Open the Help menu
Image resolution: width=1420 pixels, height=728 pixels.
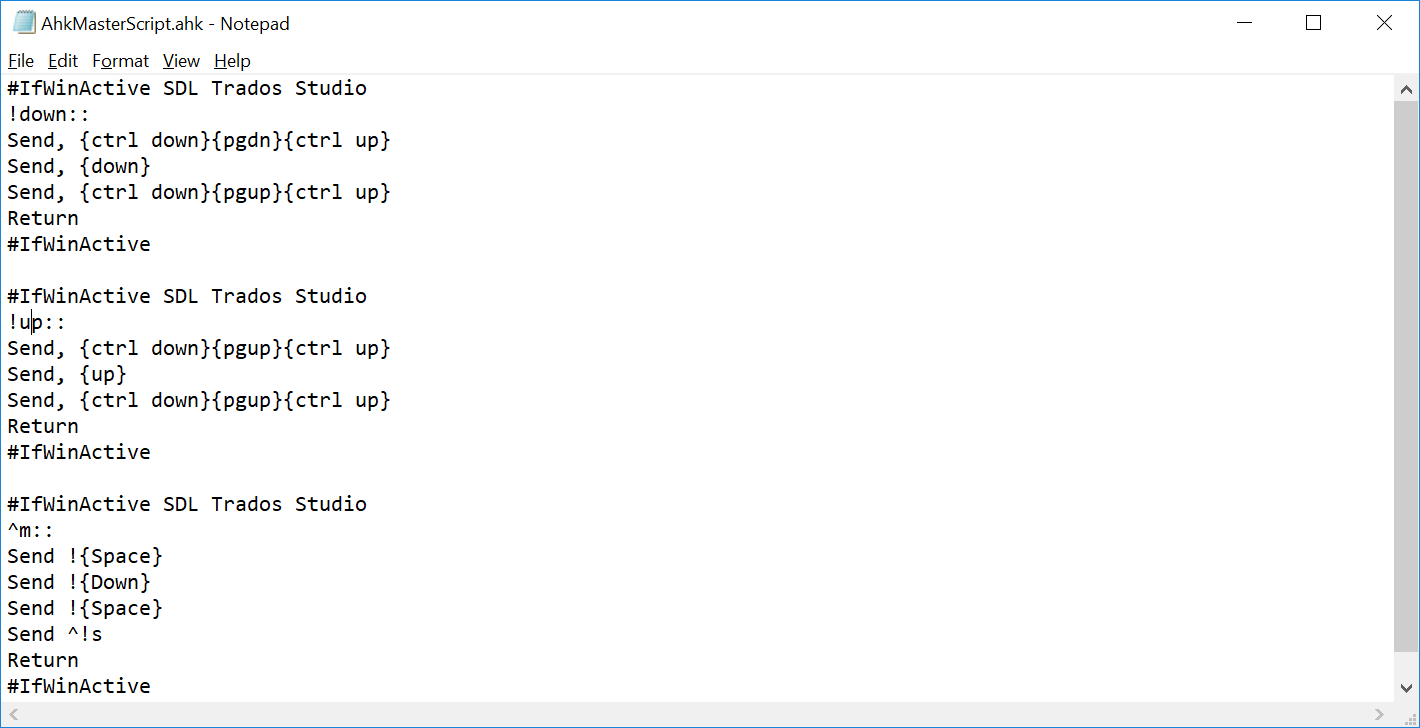[x=232, y=61]
